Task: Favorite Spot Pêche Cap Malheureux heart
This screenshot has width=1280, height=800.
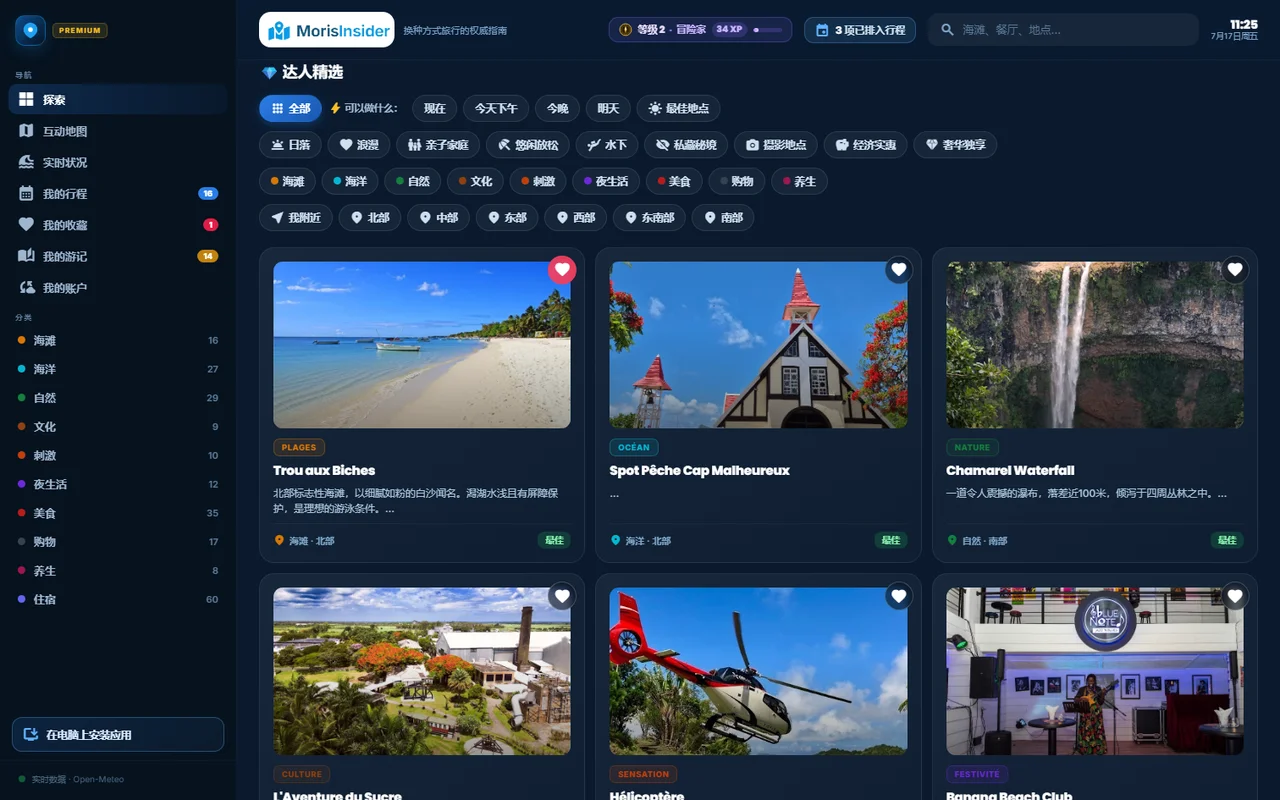Action: (899, 269)
